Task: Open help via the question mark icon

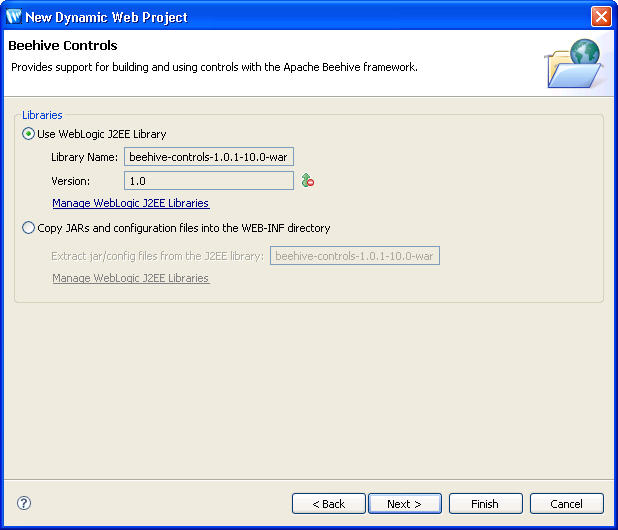Action: 24,503
